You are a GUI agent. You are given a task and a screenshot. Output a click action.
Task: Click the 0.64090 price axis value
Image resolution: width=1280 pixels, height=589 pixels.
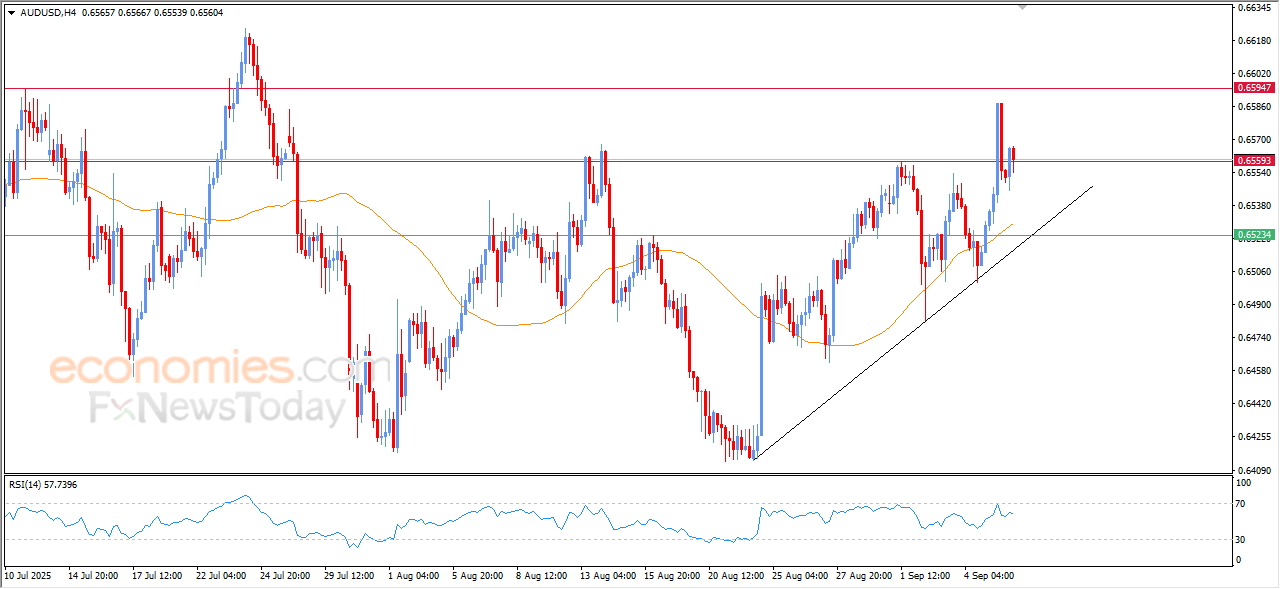point(1254,470)
